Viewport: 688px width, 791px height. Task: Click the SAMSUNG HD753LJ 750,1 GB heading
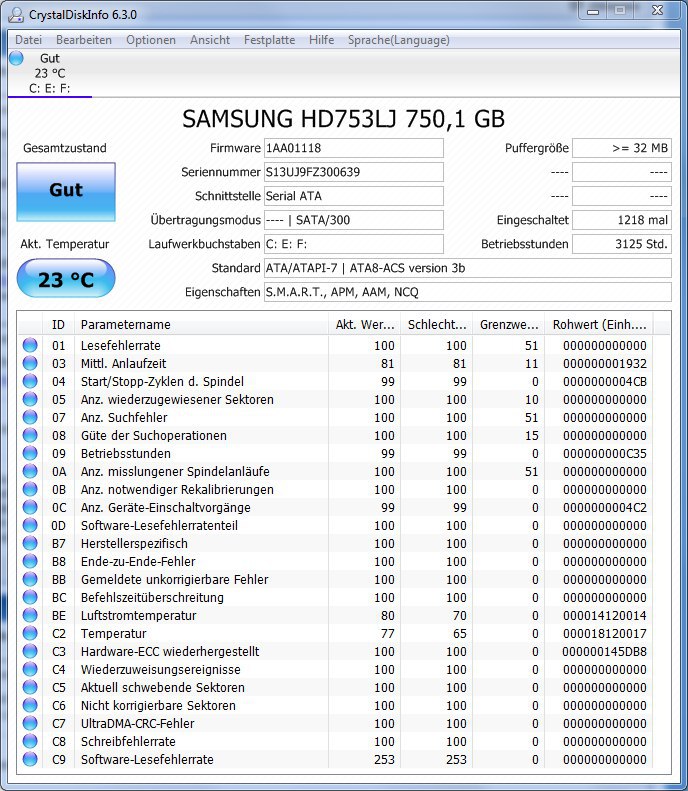pos(343,119)
